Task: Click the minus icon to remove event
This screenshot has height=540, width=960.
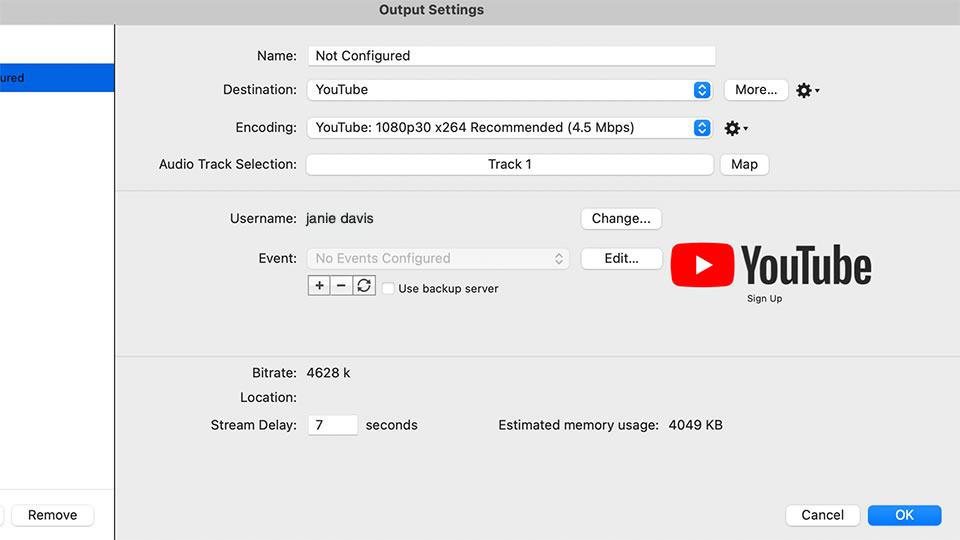Action: point(341,286)
